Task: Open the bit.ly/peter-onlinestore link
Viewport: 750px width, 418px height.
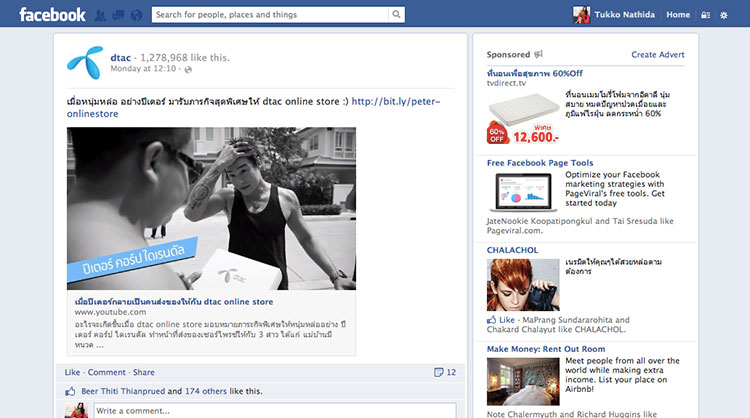Action: pyautogui.click(x=254, y=108)
